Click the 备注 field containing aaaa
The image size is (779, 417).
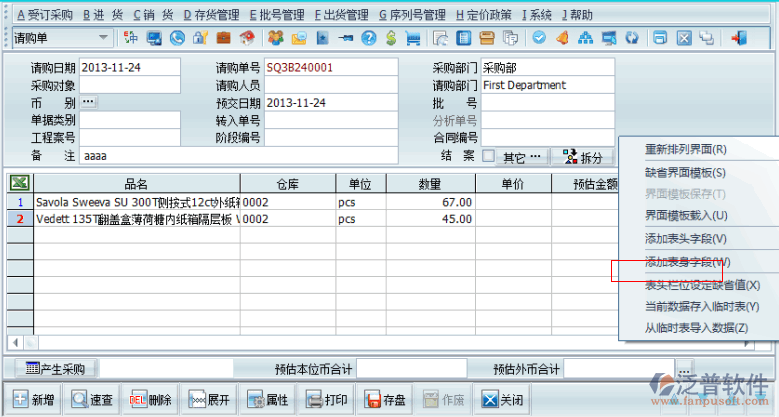pos(238,156)
